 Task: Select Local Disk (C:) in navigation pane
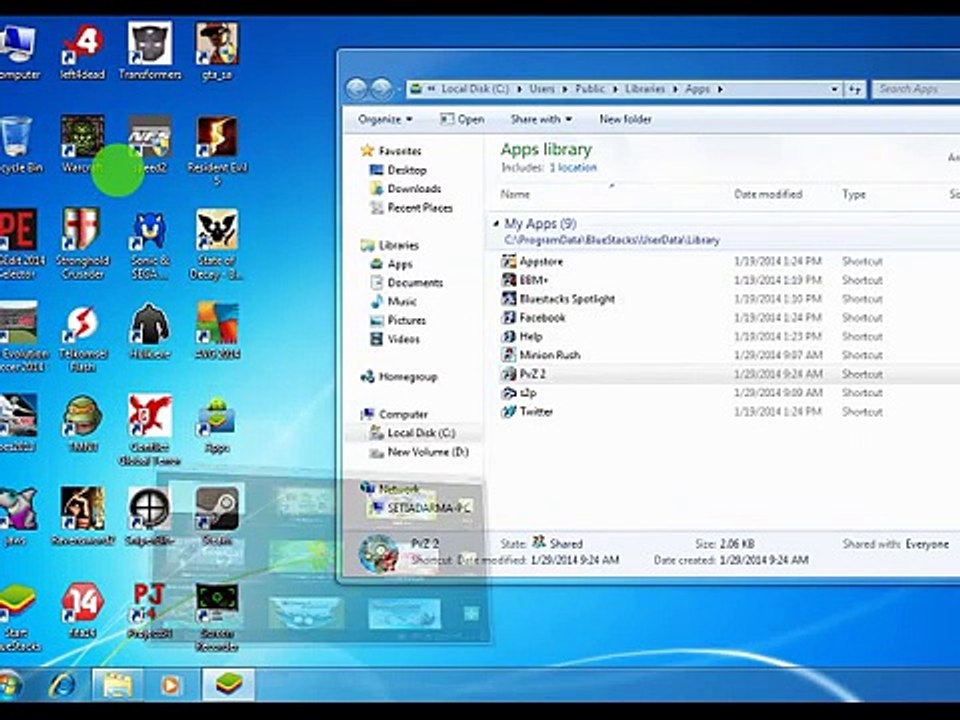[x=420, y=433]
